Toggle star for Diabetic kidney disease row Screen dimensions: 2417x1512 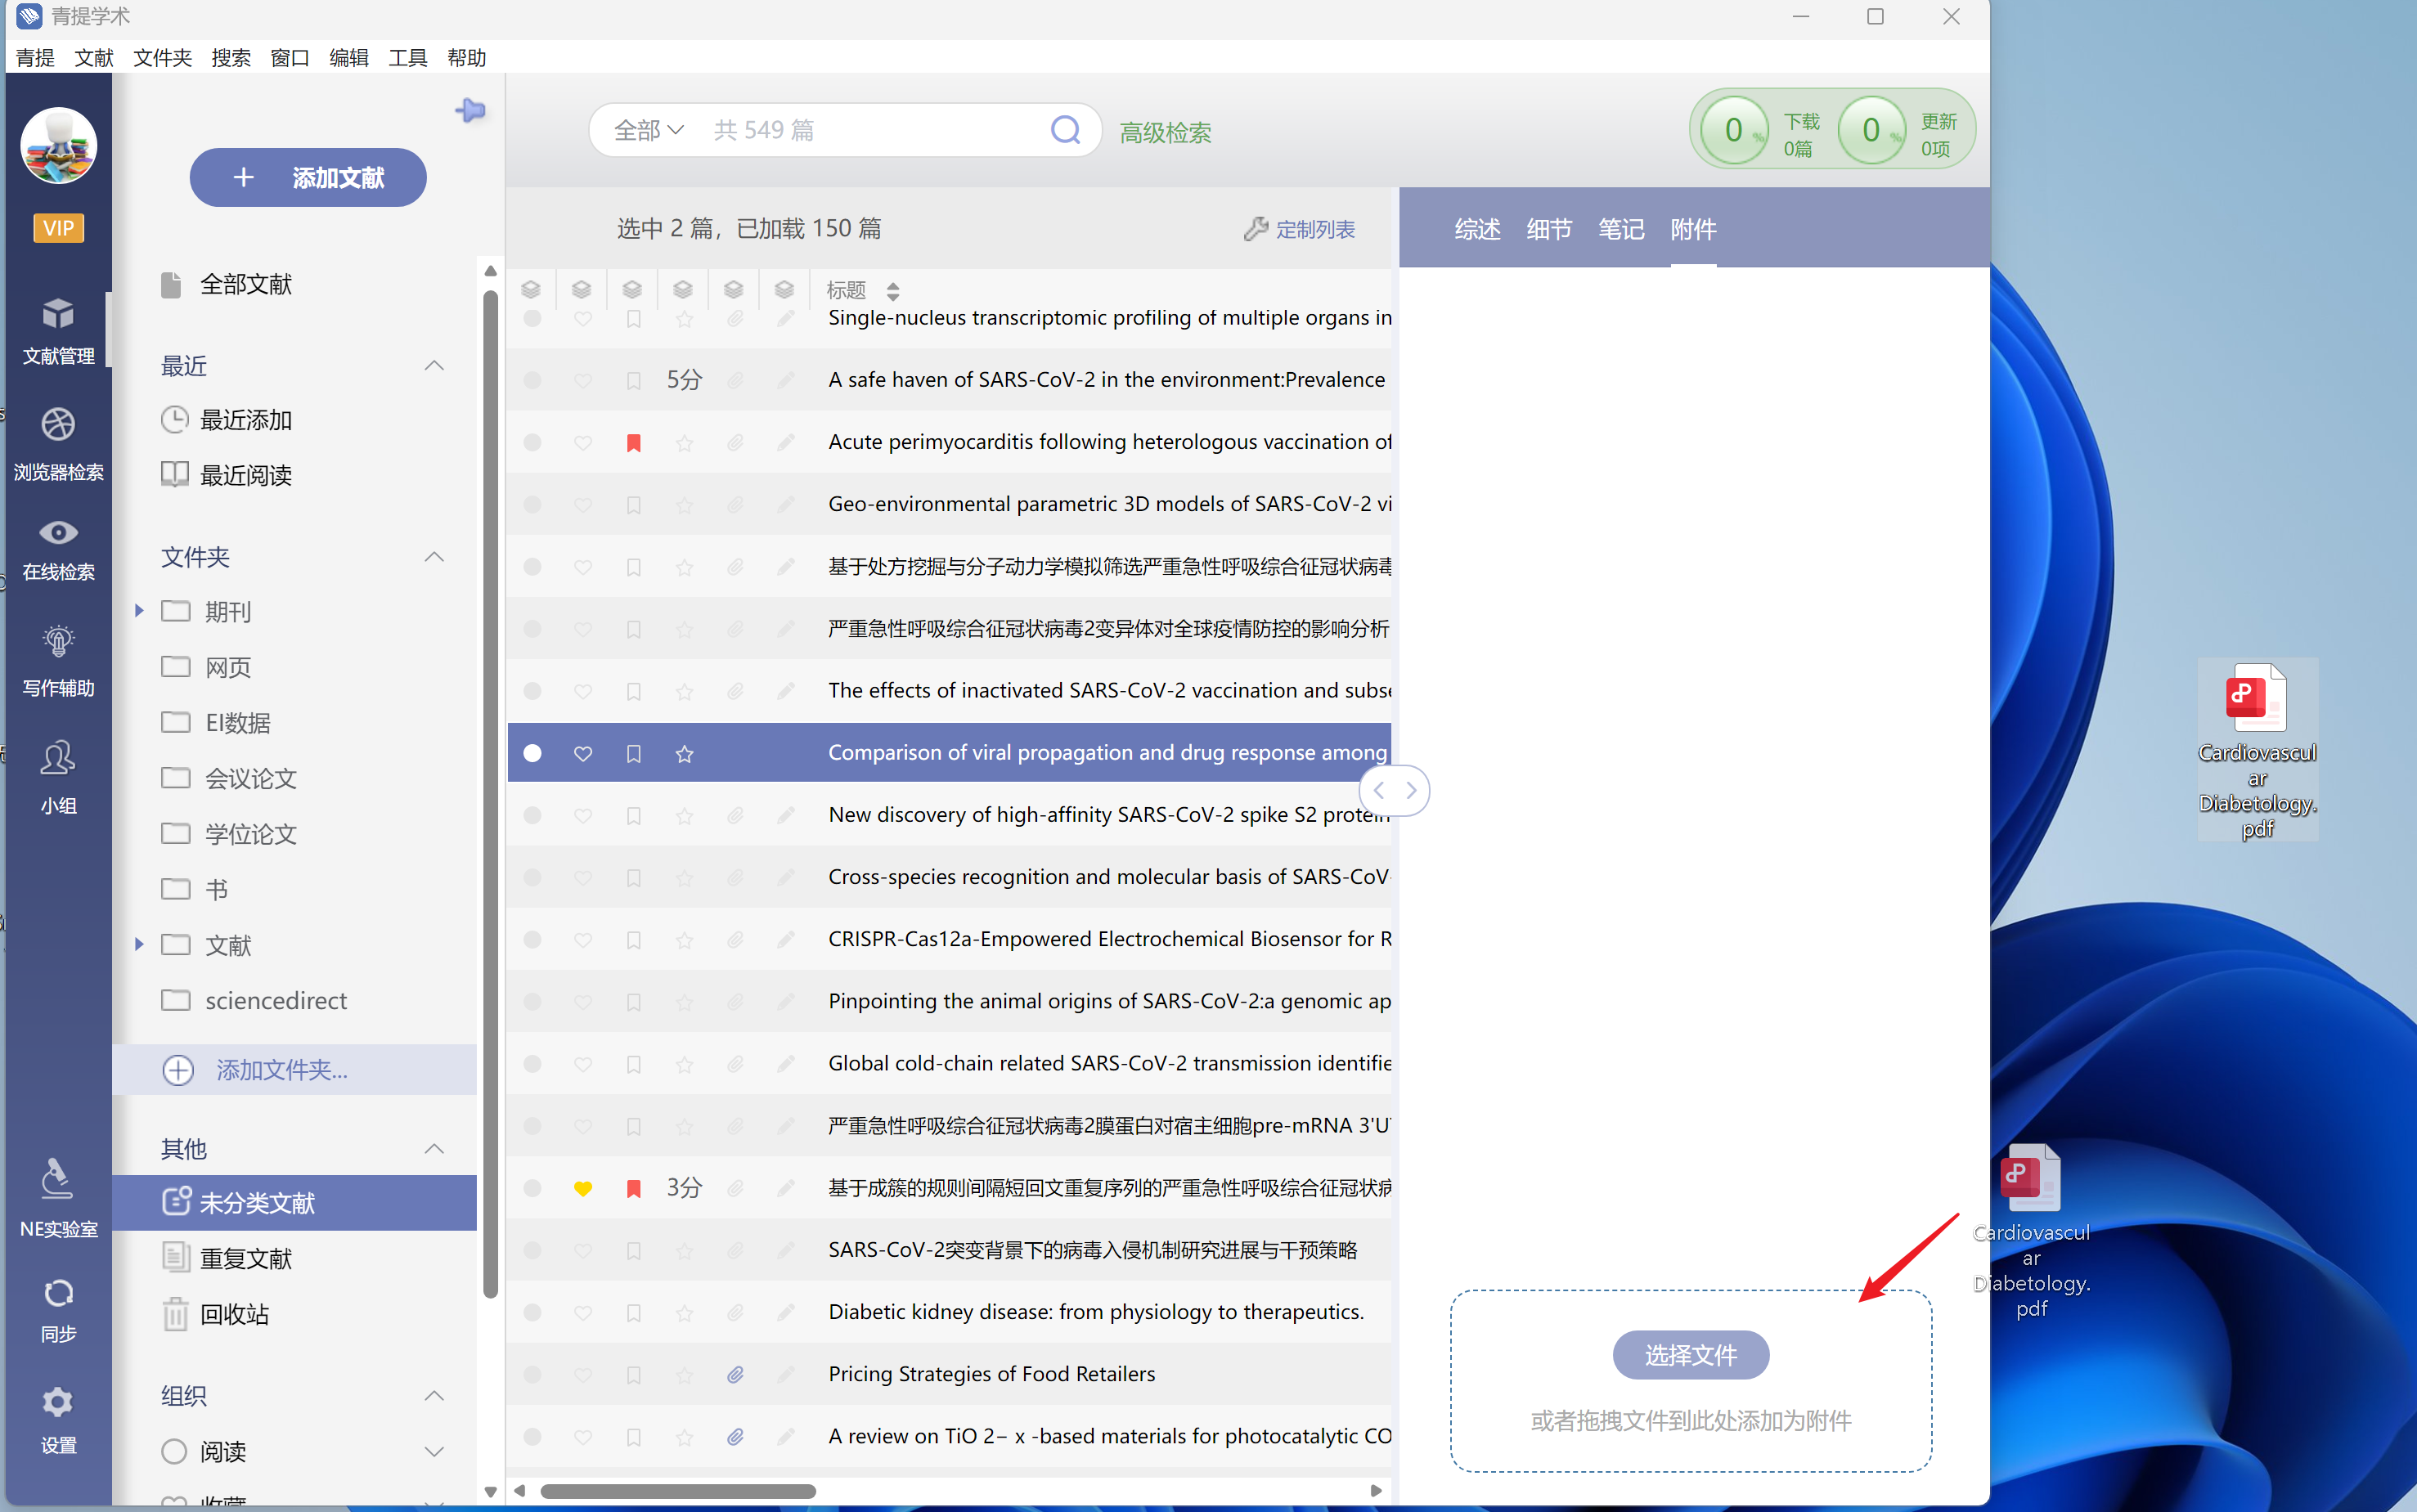tap(684, 1313)
